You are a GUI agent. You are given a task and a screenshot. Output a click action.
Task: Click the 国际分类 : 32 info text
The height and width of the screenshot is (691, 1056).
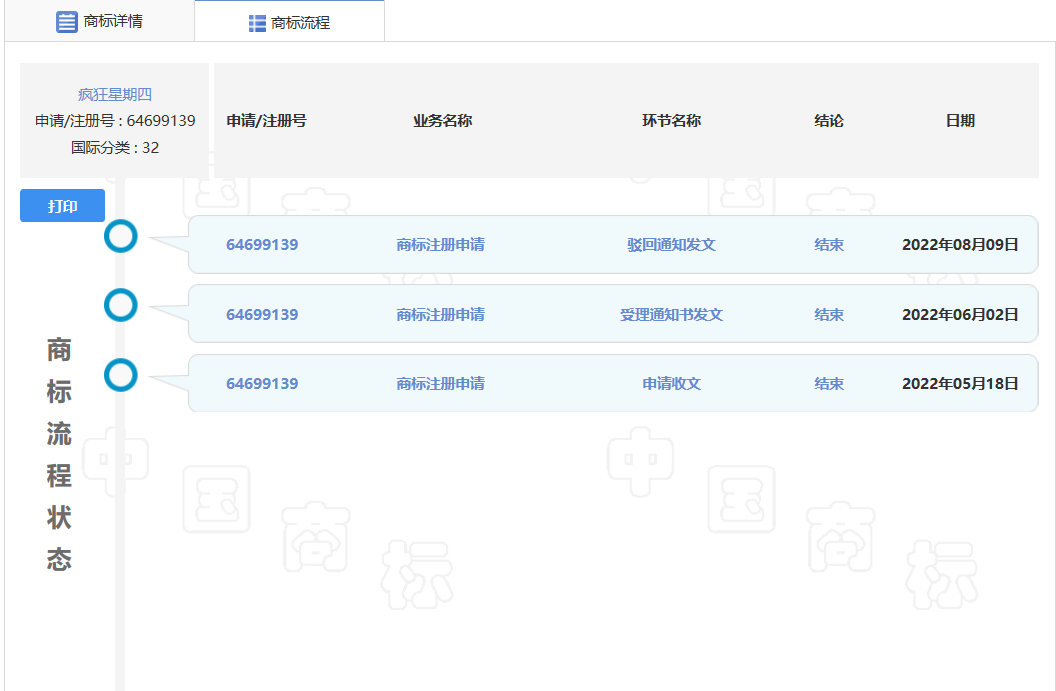click(x=115, y=147)
